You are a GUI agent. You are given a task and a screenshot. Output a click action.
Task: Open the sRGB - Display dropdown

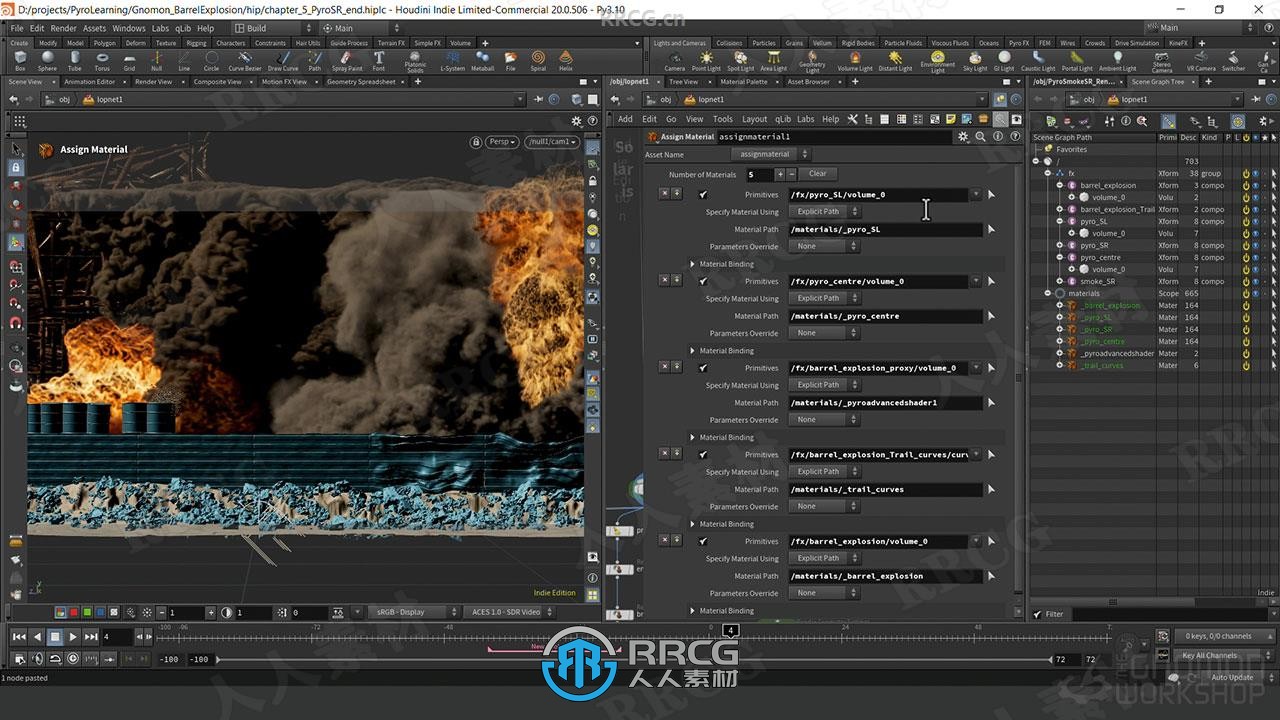coord(412,612)
